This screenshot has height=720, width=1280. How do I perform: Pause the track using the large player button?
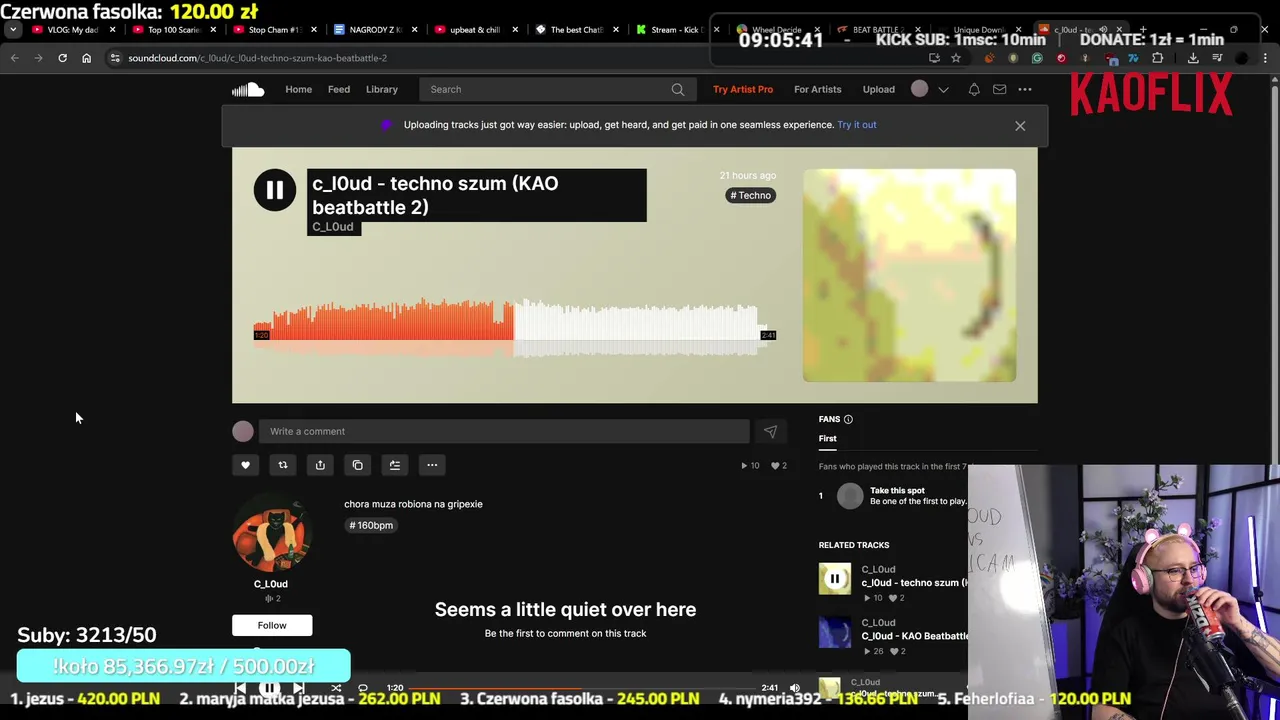pos(274,190)
